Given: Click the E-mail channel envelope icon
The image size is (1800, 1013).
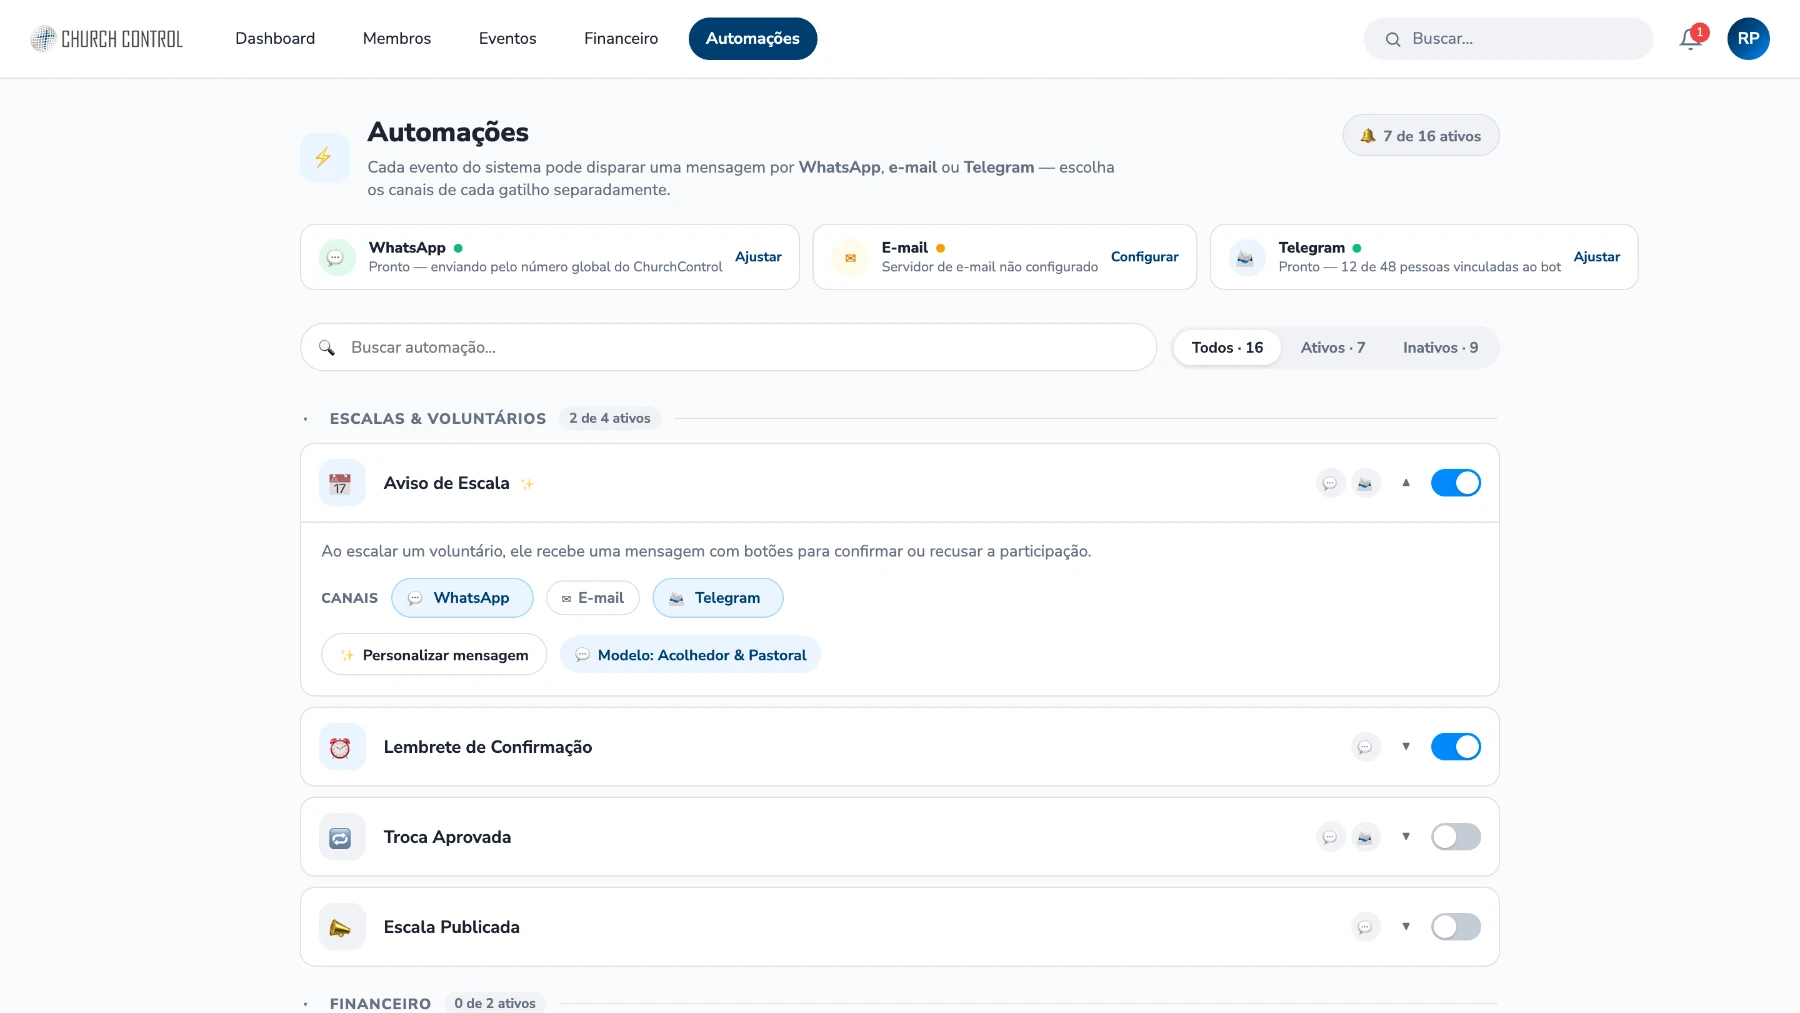Looking at the screenshot, I should pos(850,257).
